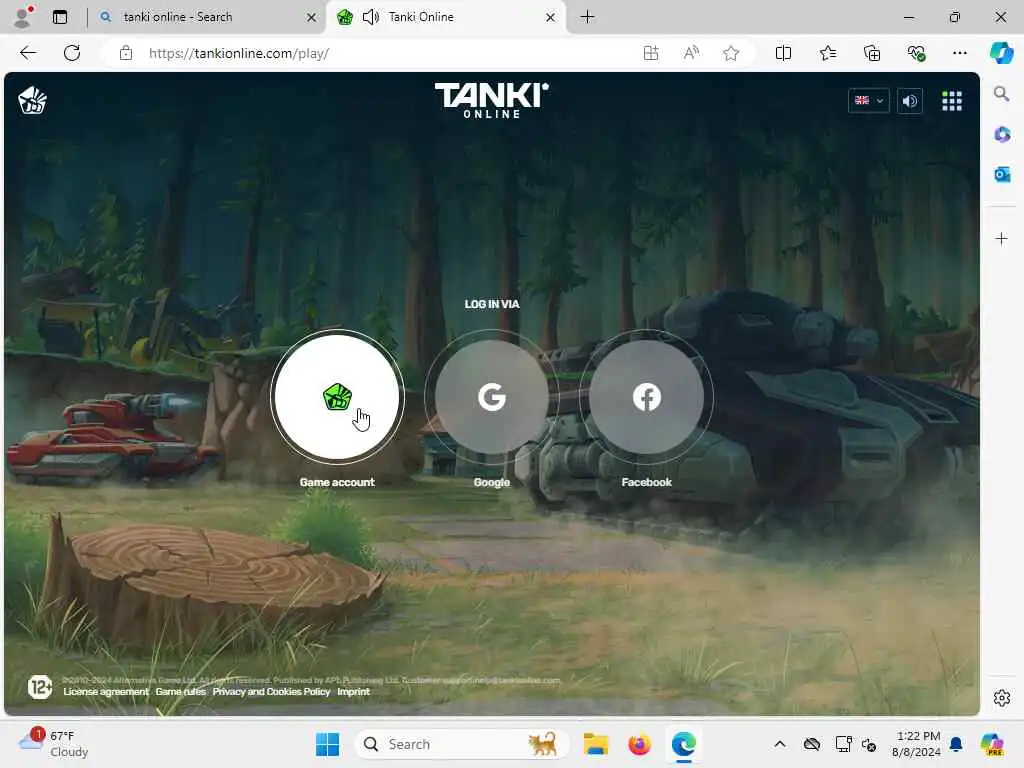This screenshot has width=1024, height=768.
Task: View site information lock icon
Action: tap(126, 53)
